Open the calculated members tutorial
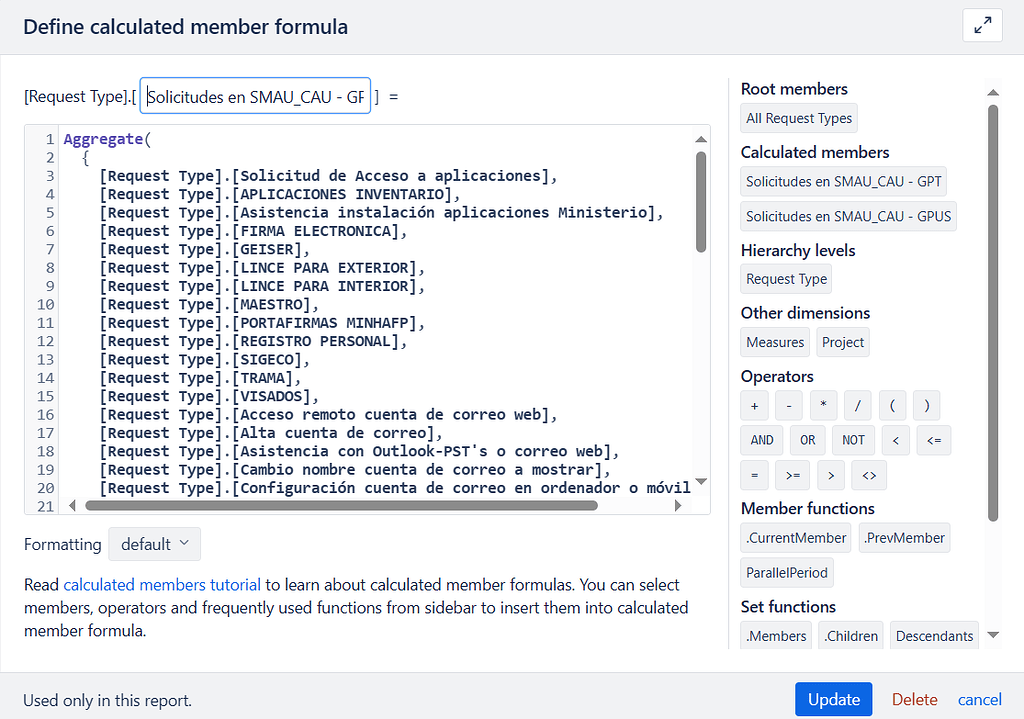The width and height of the screenshot is (1024, 719). [x=161, y=584]
